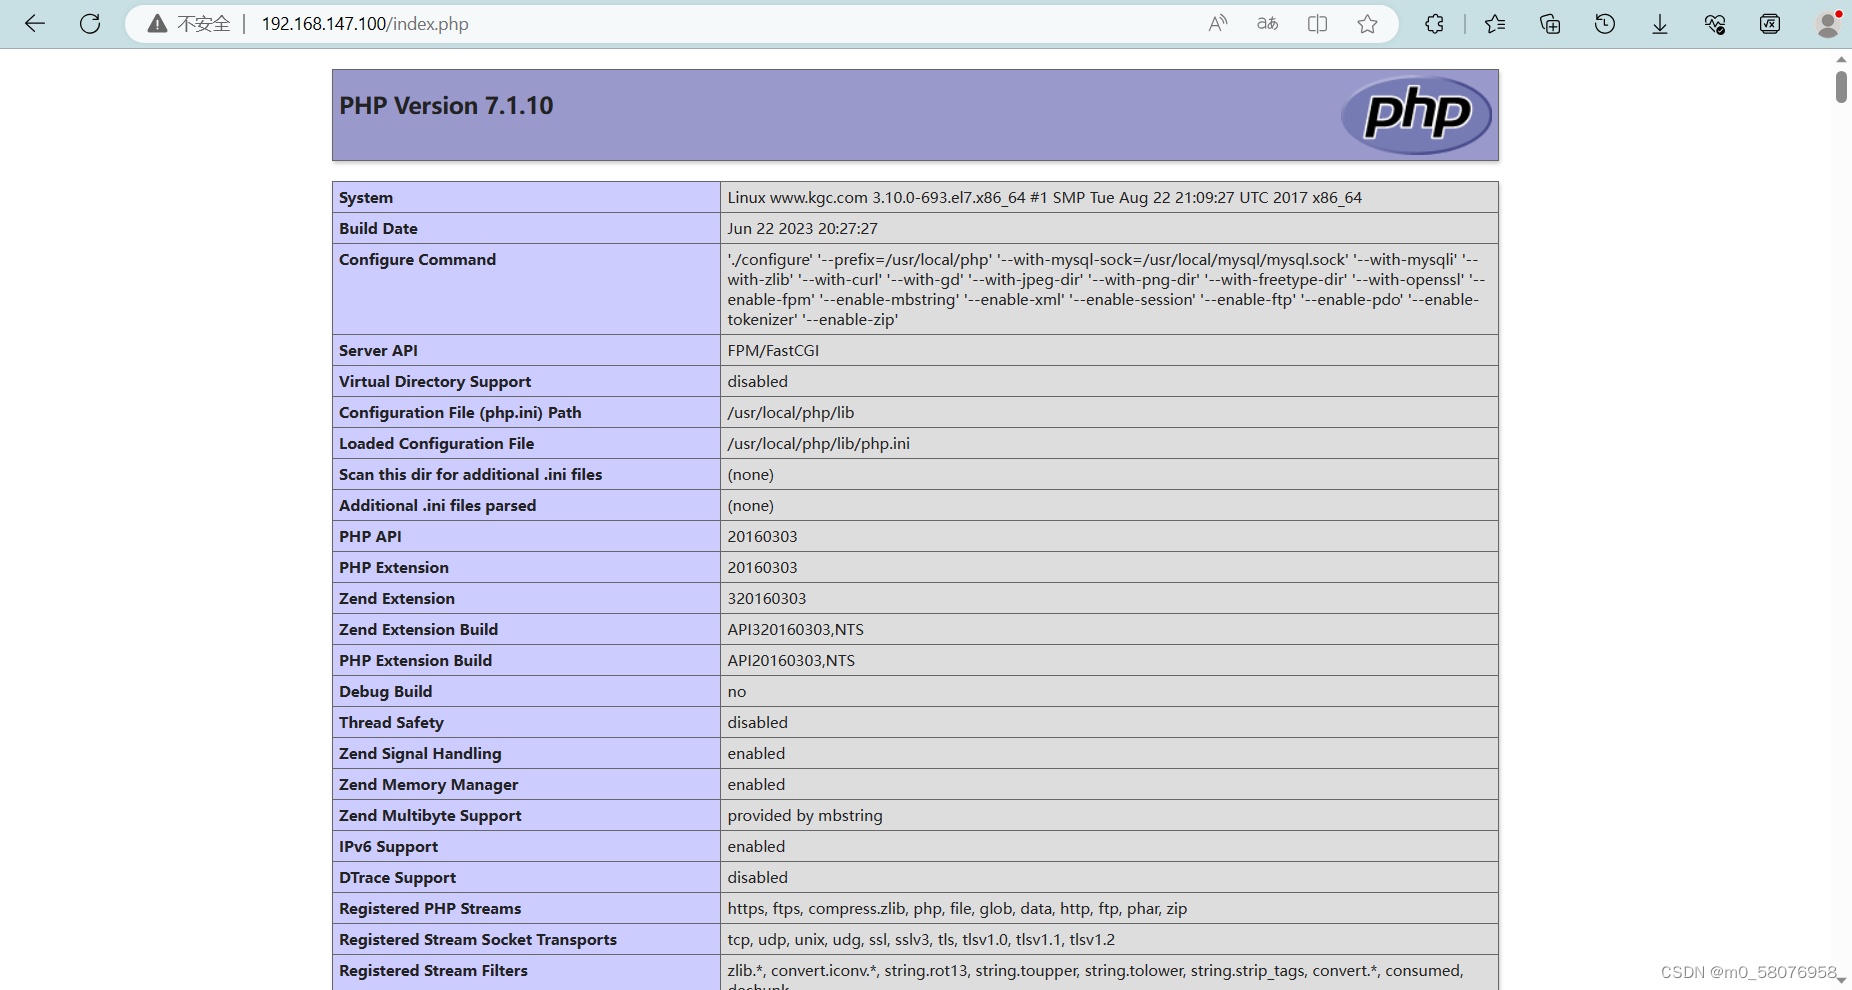Click the Configure Command label
The height and width of the screenshot is (990, 1852).
coord(417,260)
